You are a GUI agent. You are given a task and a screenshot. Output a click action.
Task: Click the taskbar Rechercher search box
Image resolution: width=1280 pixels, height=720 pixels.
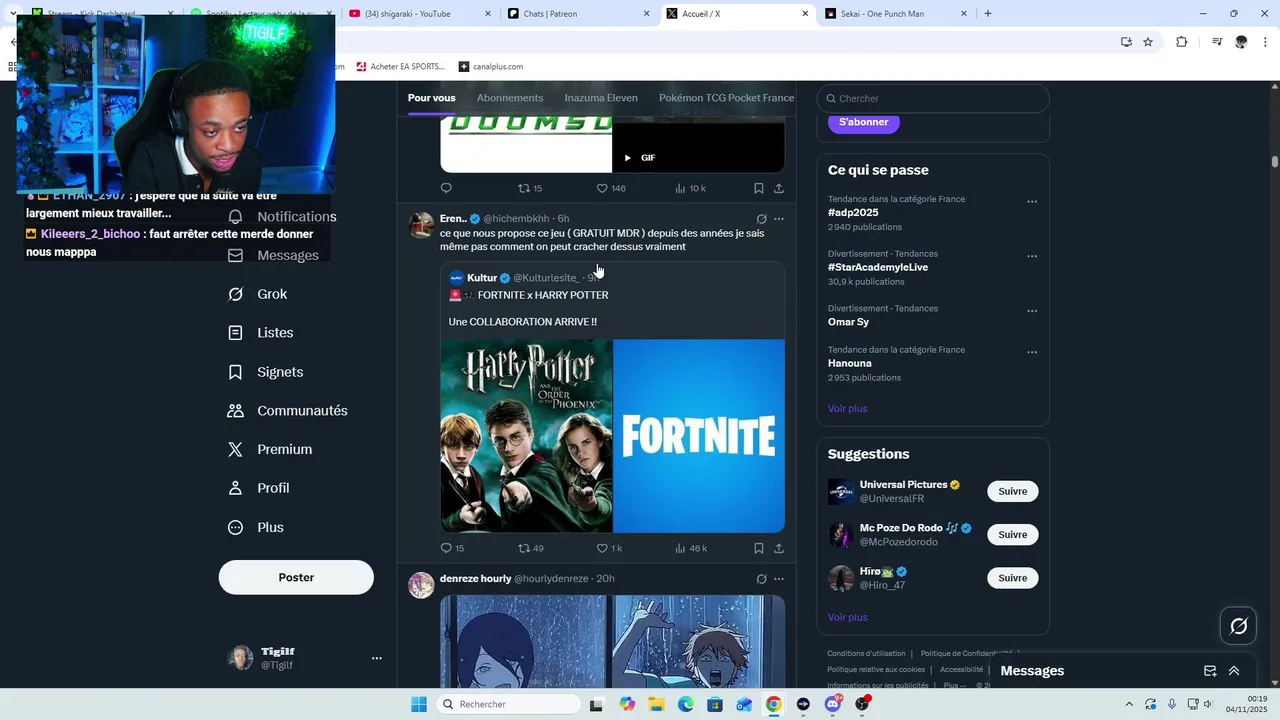tap(508, 704)
